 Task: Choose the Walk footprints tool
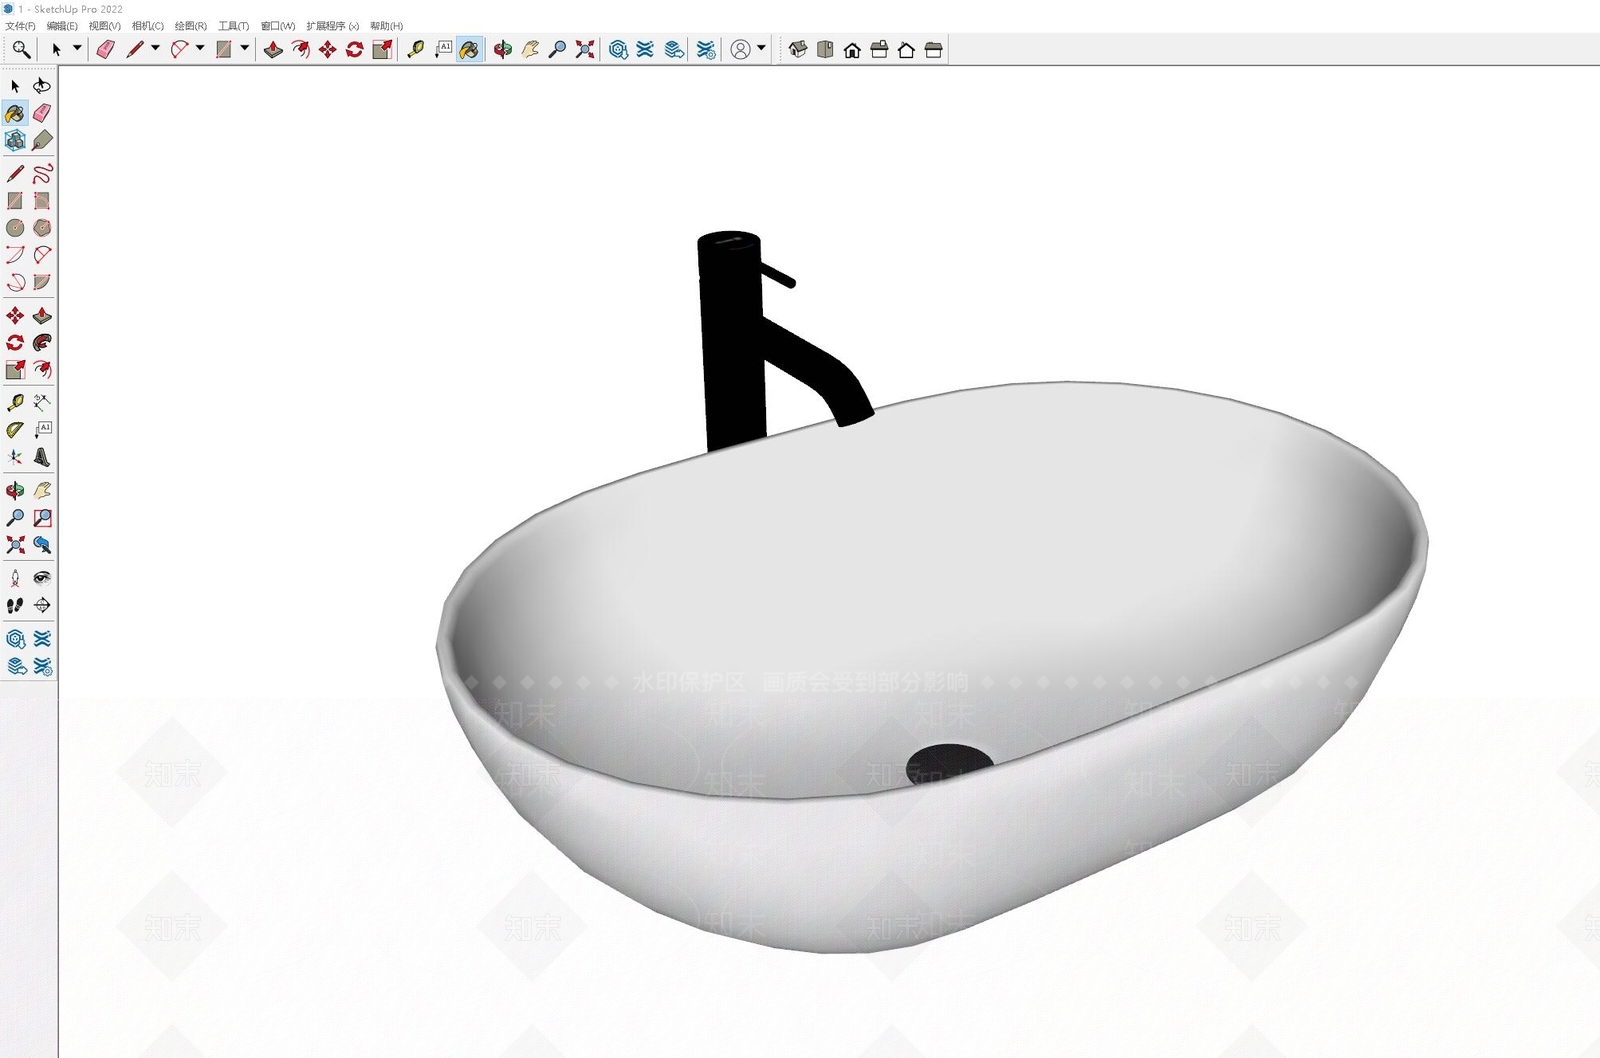point(15,605)
